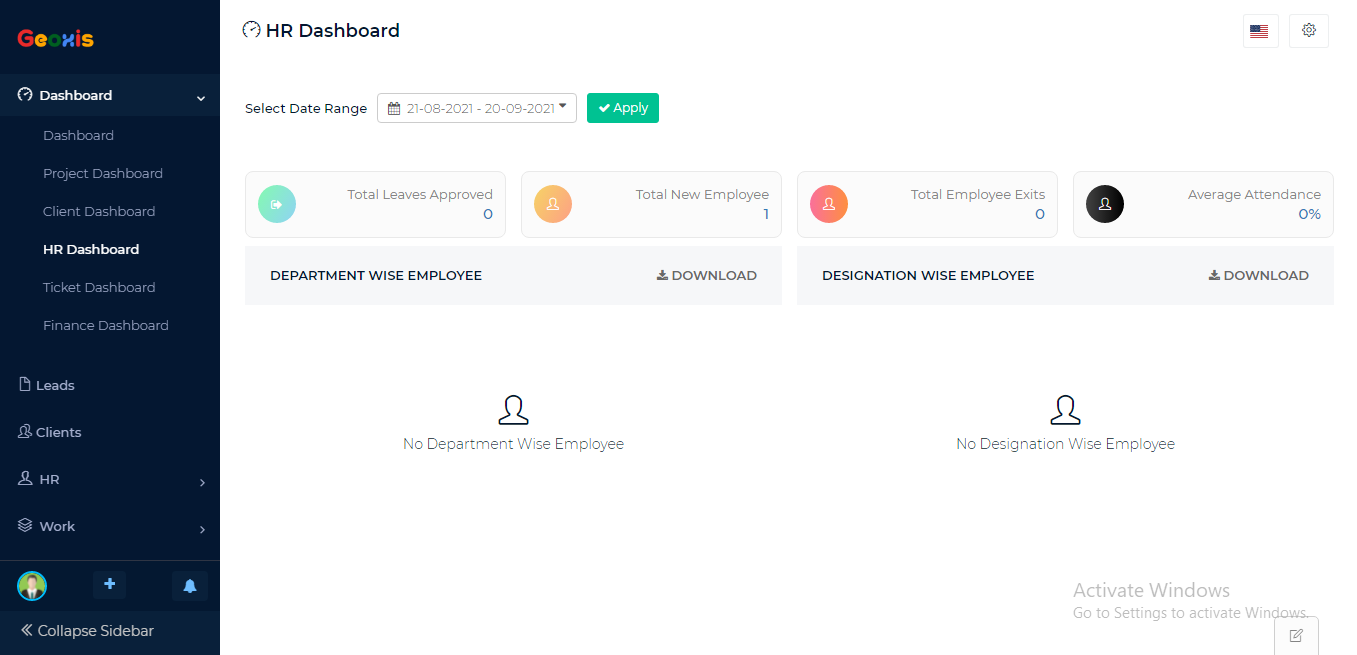Click the US flag language icon
The image size is (1357, 655).
tap(1260, 31)
